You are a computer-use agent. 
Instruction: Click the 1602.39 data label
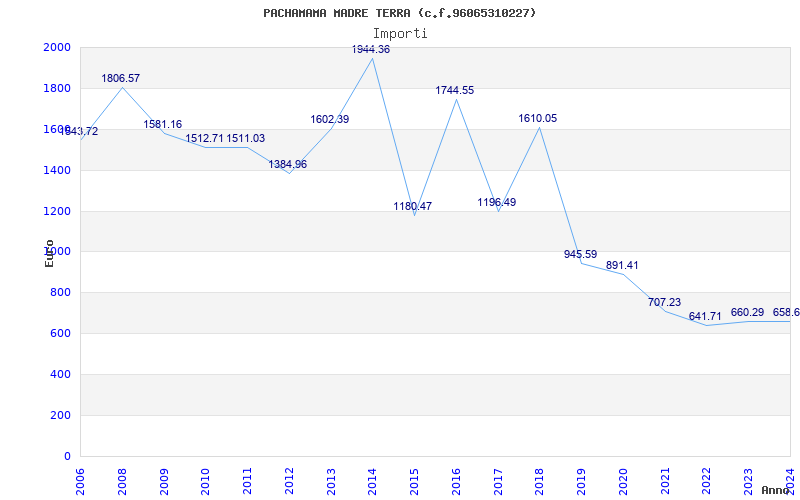[330, 119]
